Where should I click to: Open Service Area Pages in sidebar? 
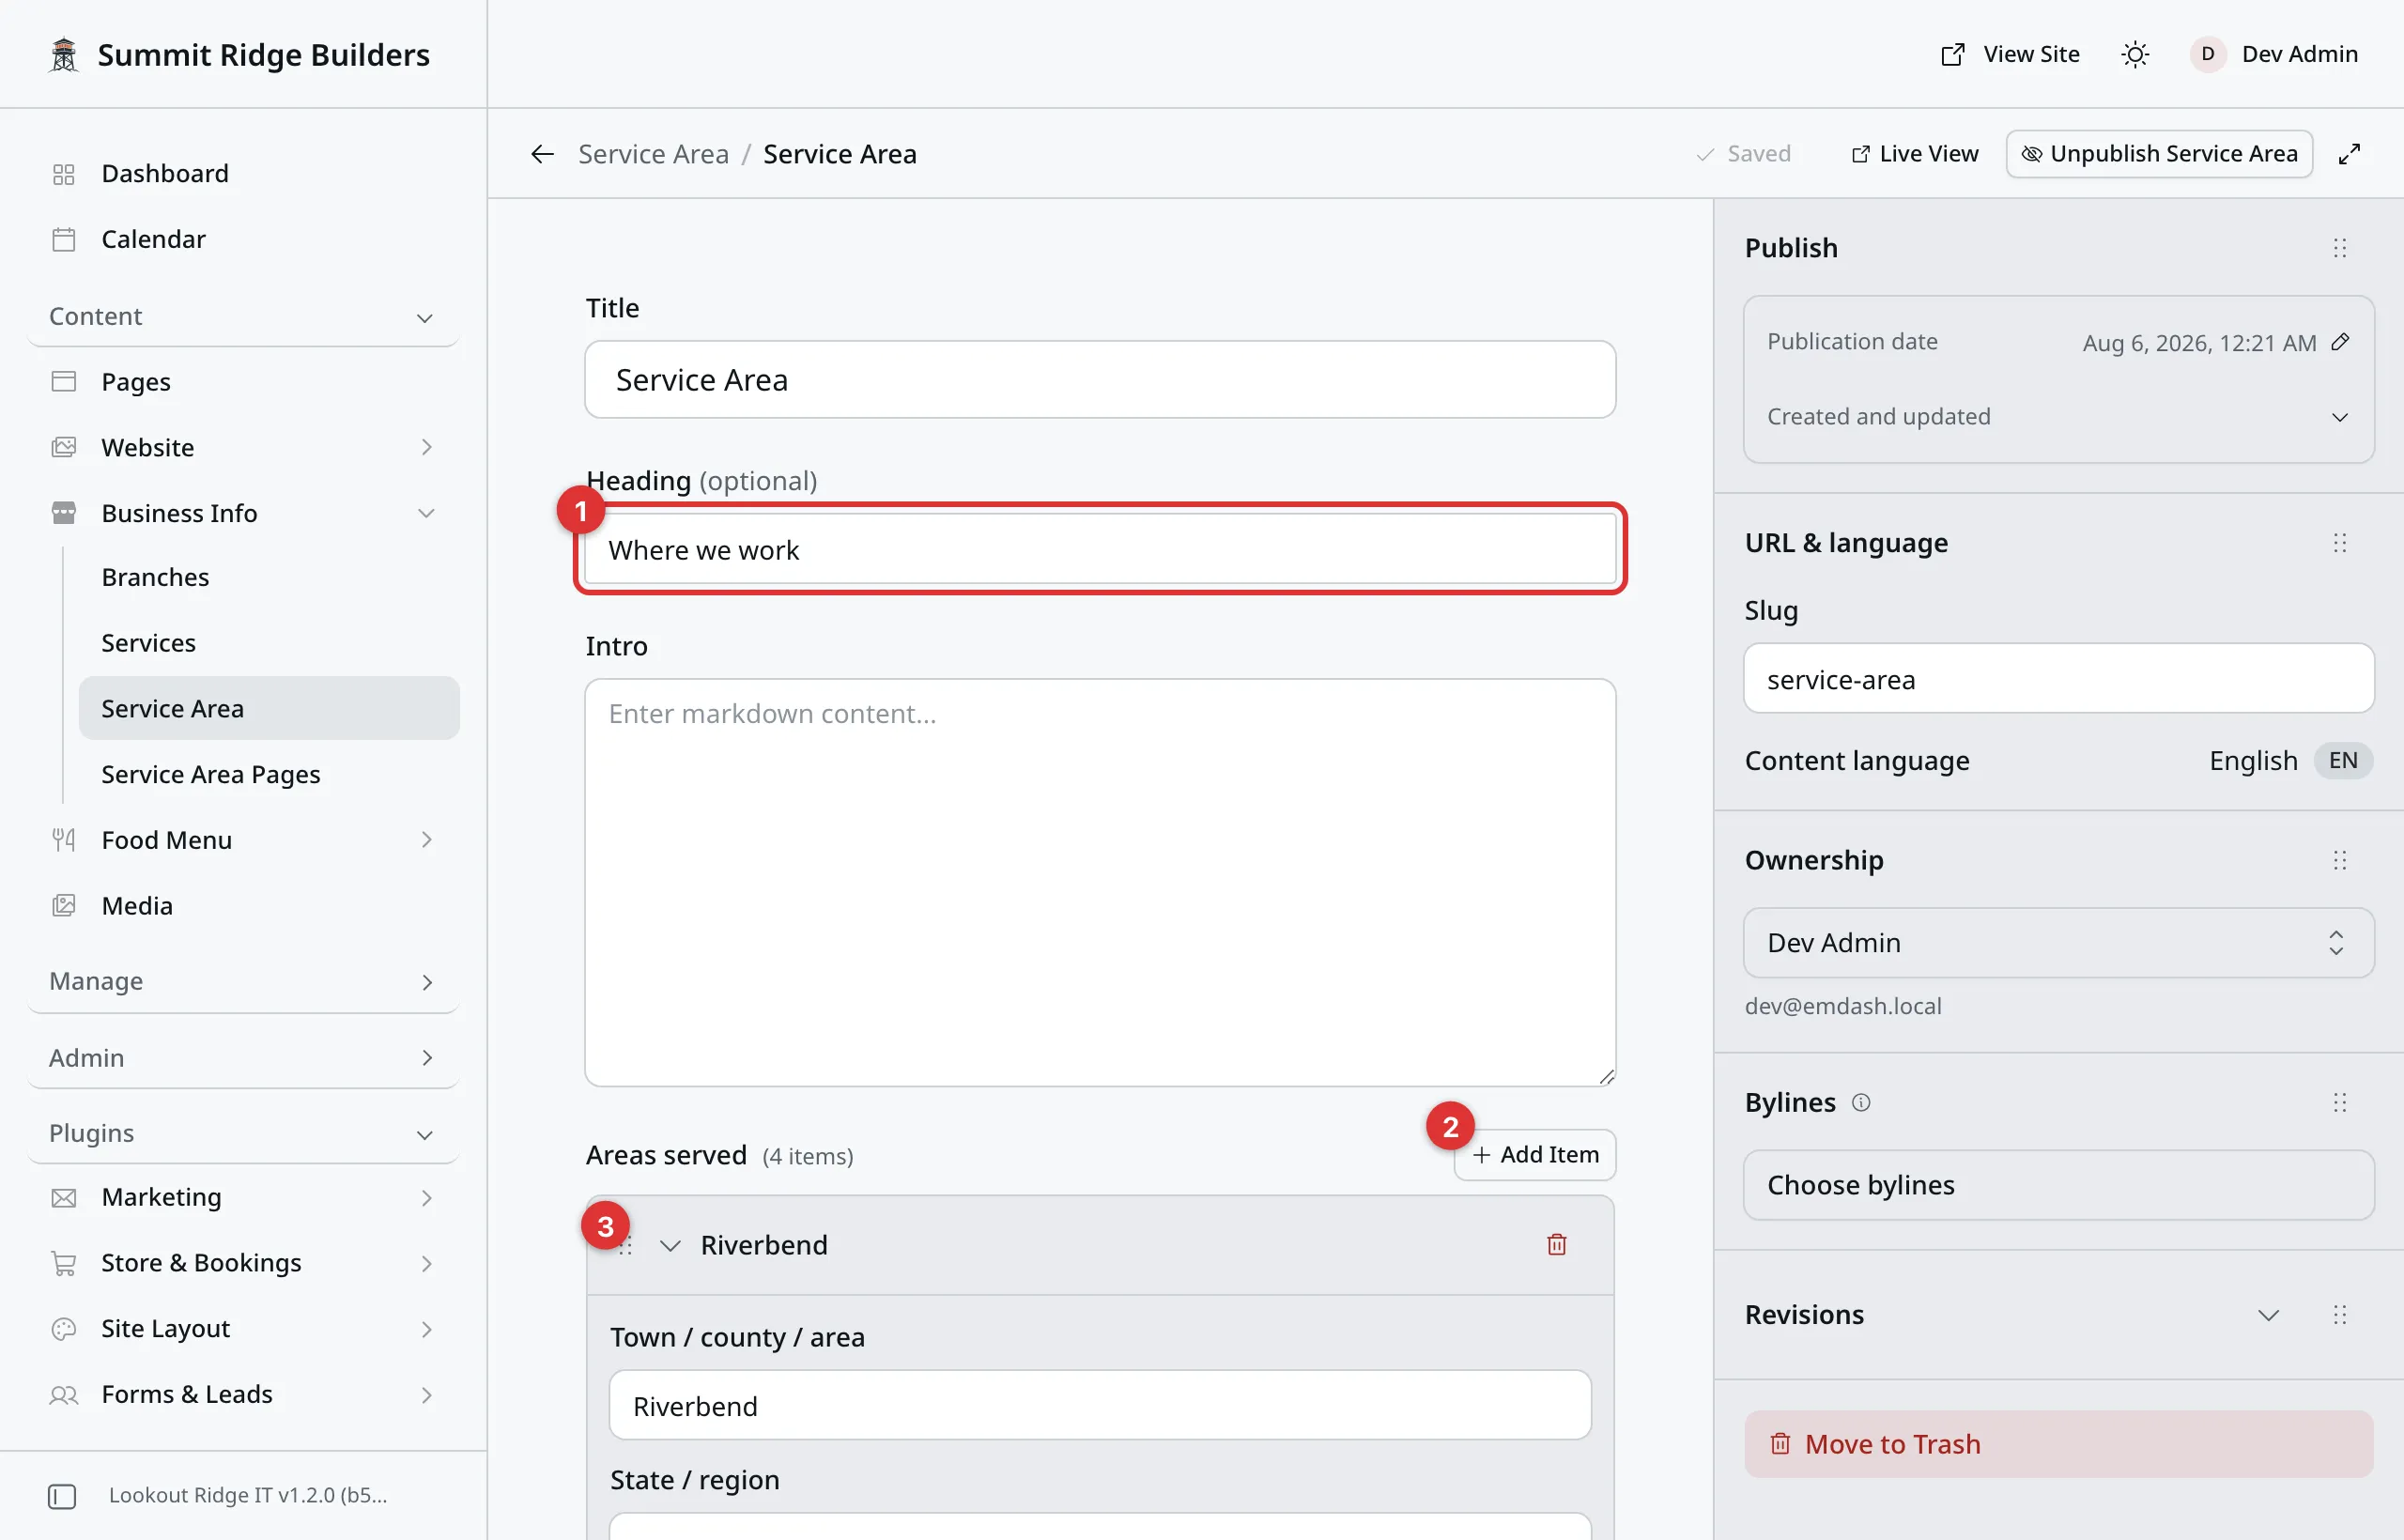(x=269, y=774)
